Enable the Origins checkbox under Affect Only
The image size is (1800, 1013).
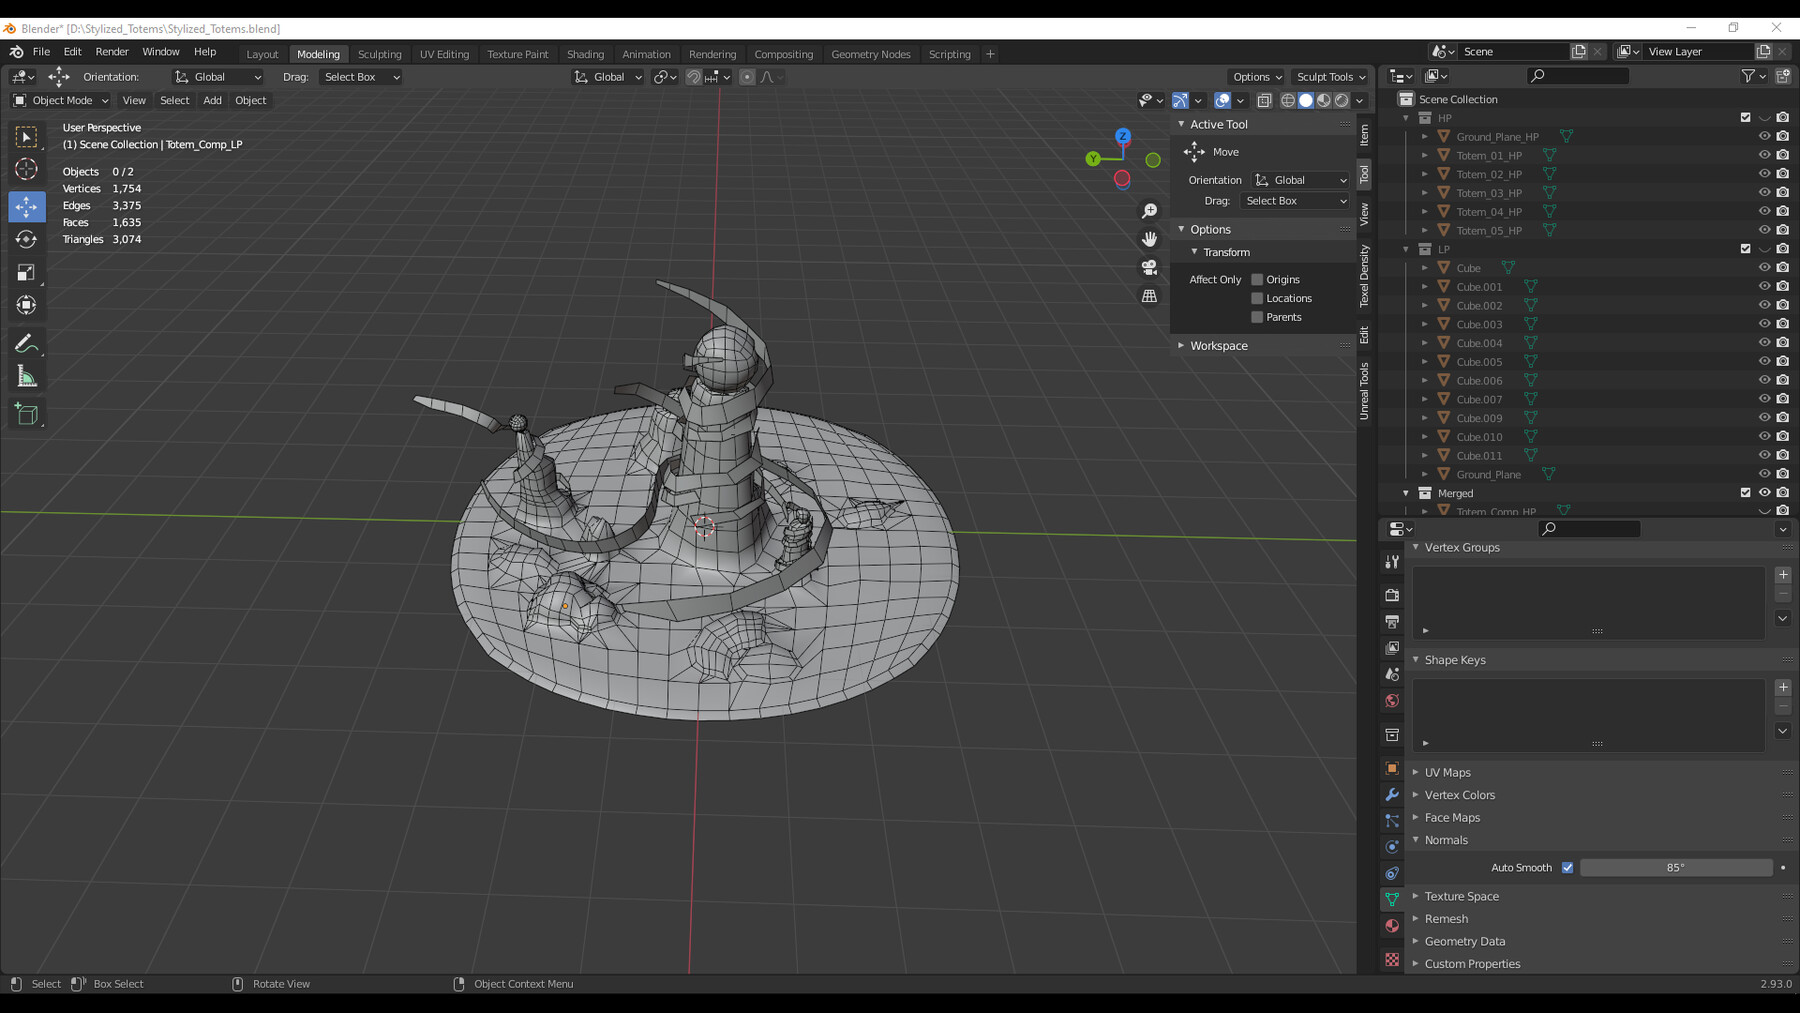[1257, 279]
